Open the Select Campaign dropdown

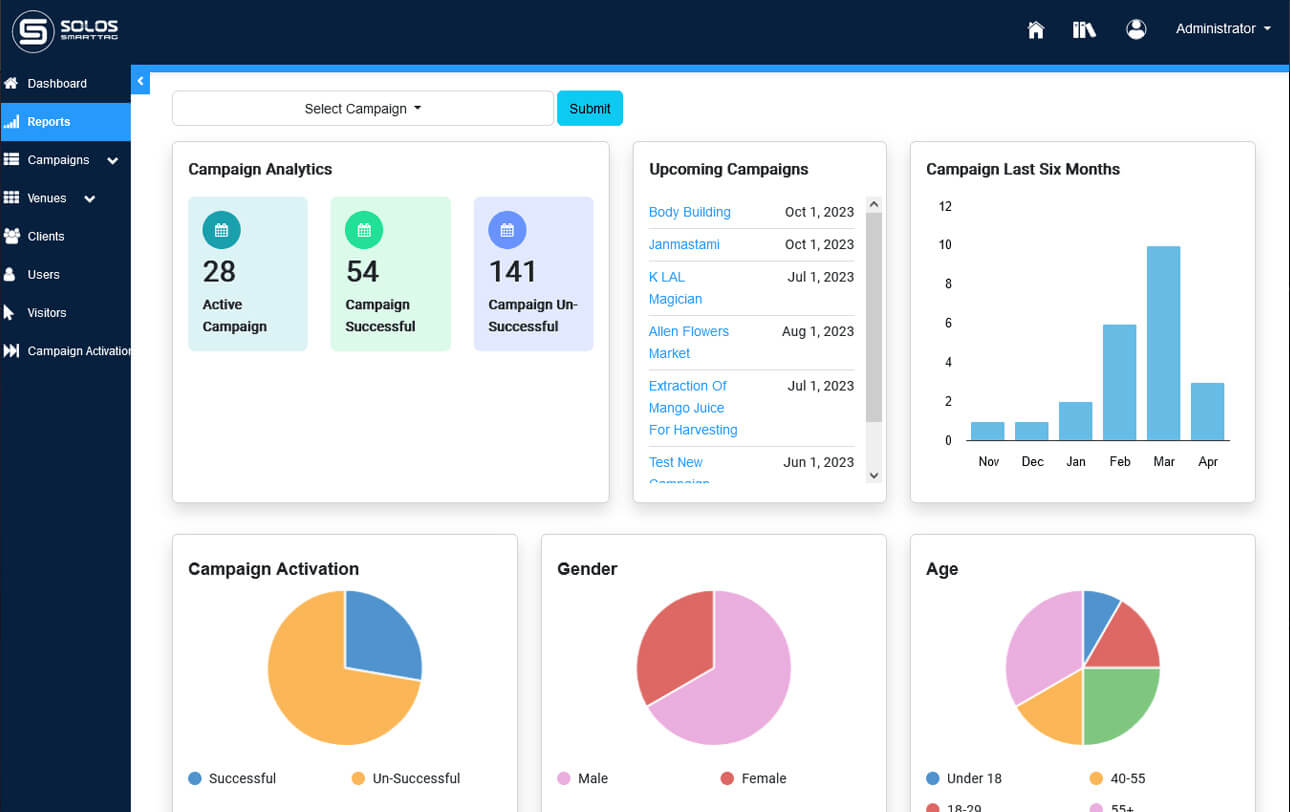pos(363,109)
